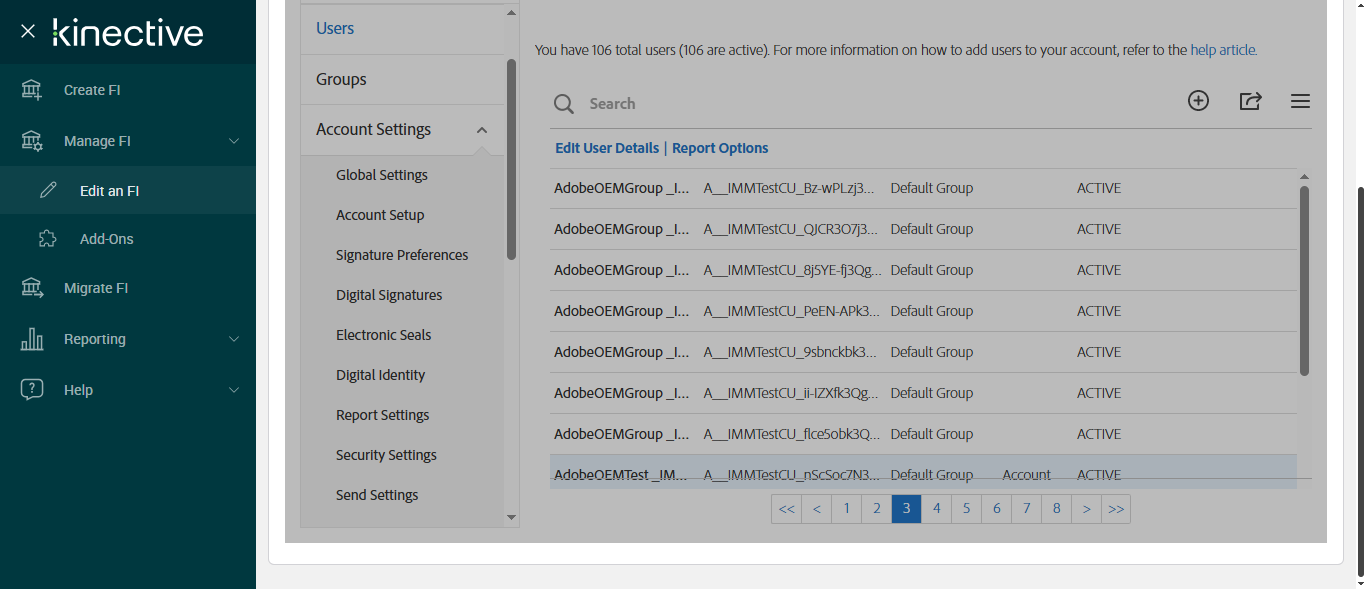Collapse the Manage FI menu chevron
The height and width of the screenshot is (589, 1366).
pos(234,141)
